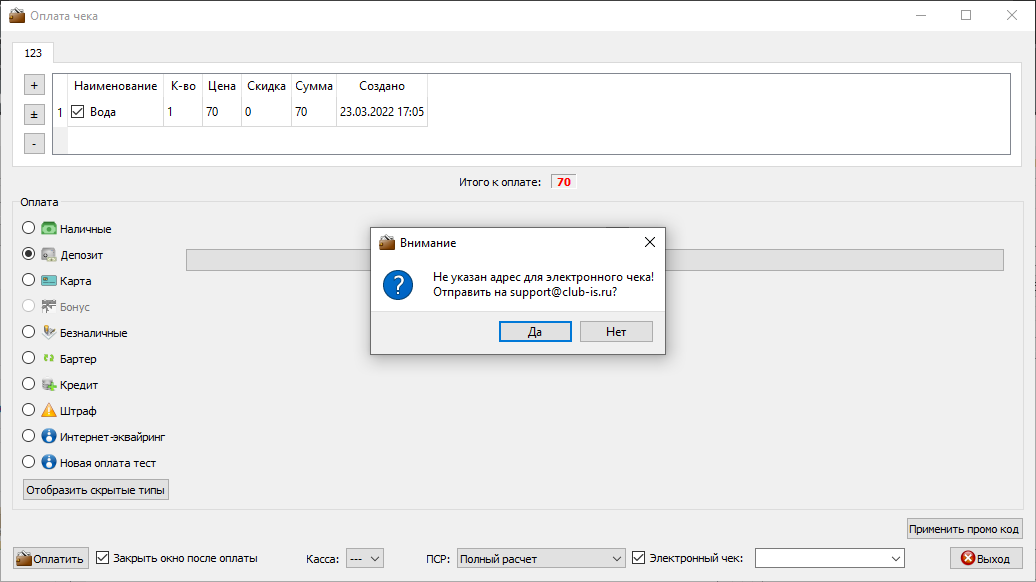Close the Внимание dialog
The width and height of the screenshot is (1036, 582).
pos(649,242)
